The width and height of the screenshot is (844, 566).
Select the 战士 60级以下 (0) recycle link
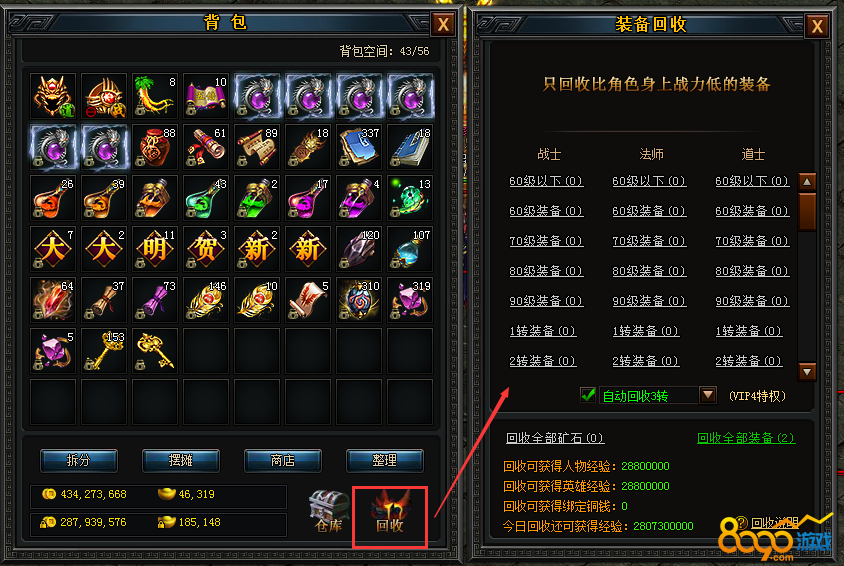546,181
